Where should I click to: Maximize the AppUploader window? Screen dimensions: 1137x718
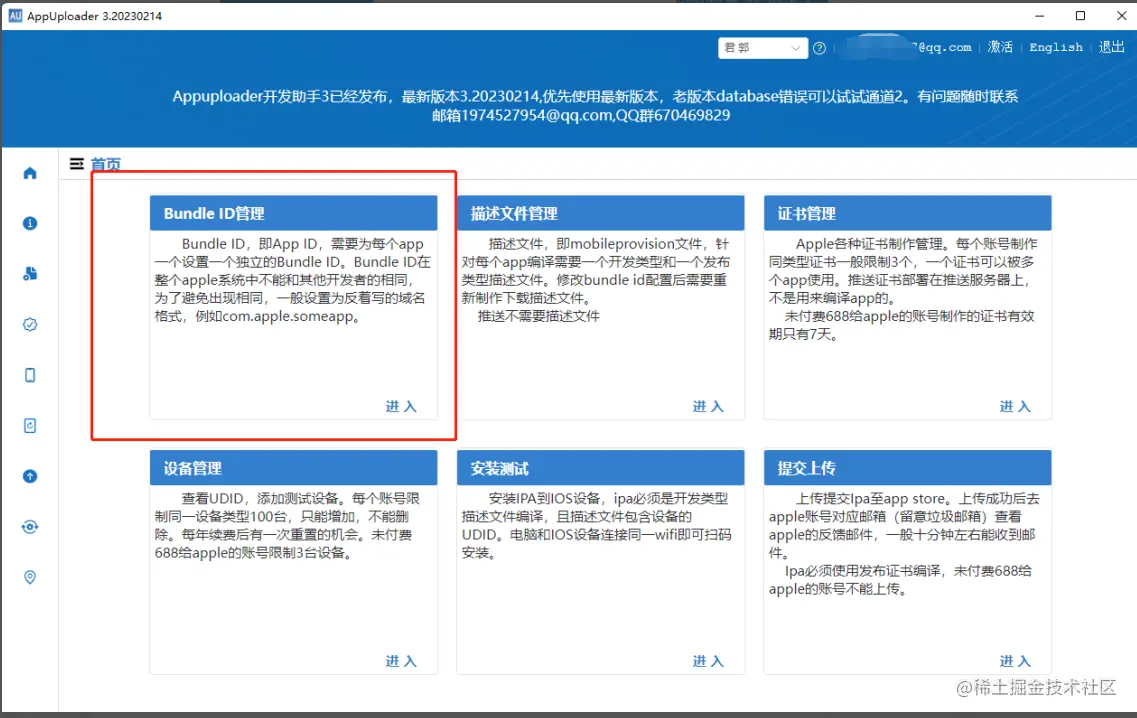[1080, 15]
